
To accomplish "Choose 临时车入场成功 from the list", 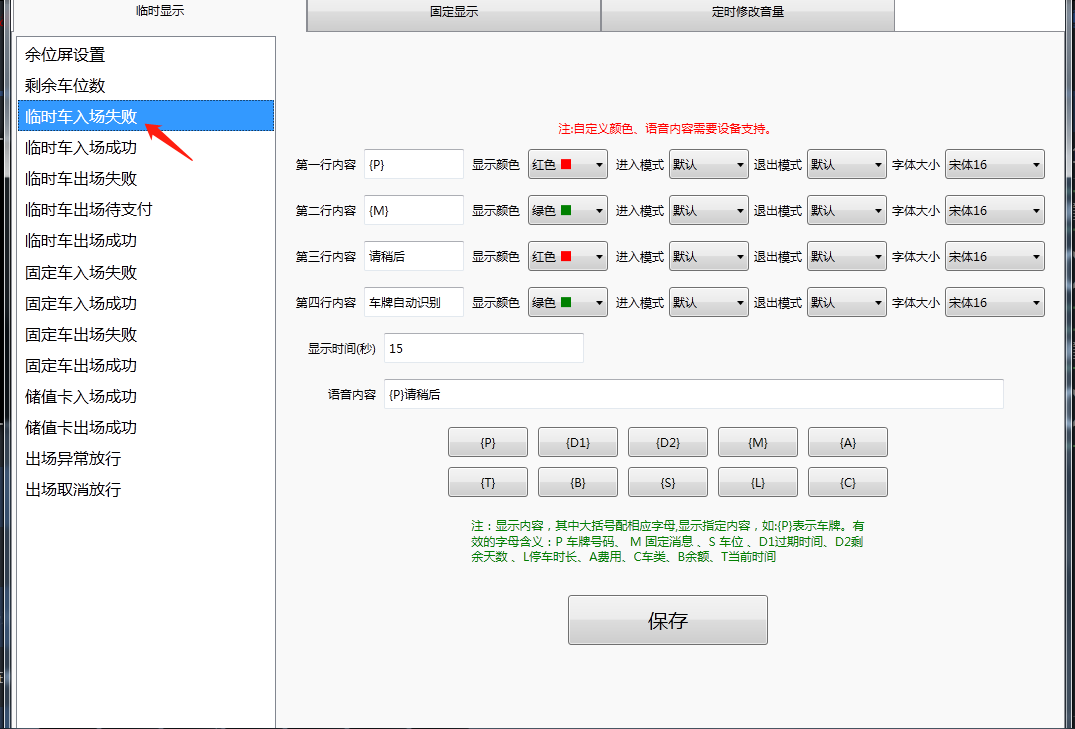I will tap(146, 147).
